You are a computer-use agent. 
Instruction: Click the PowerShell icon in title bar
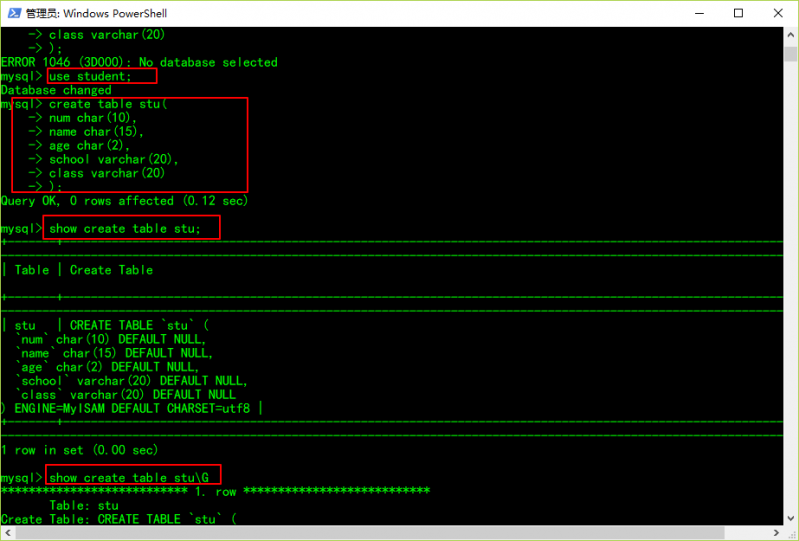coord(11,13)
